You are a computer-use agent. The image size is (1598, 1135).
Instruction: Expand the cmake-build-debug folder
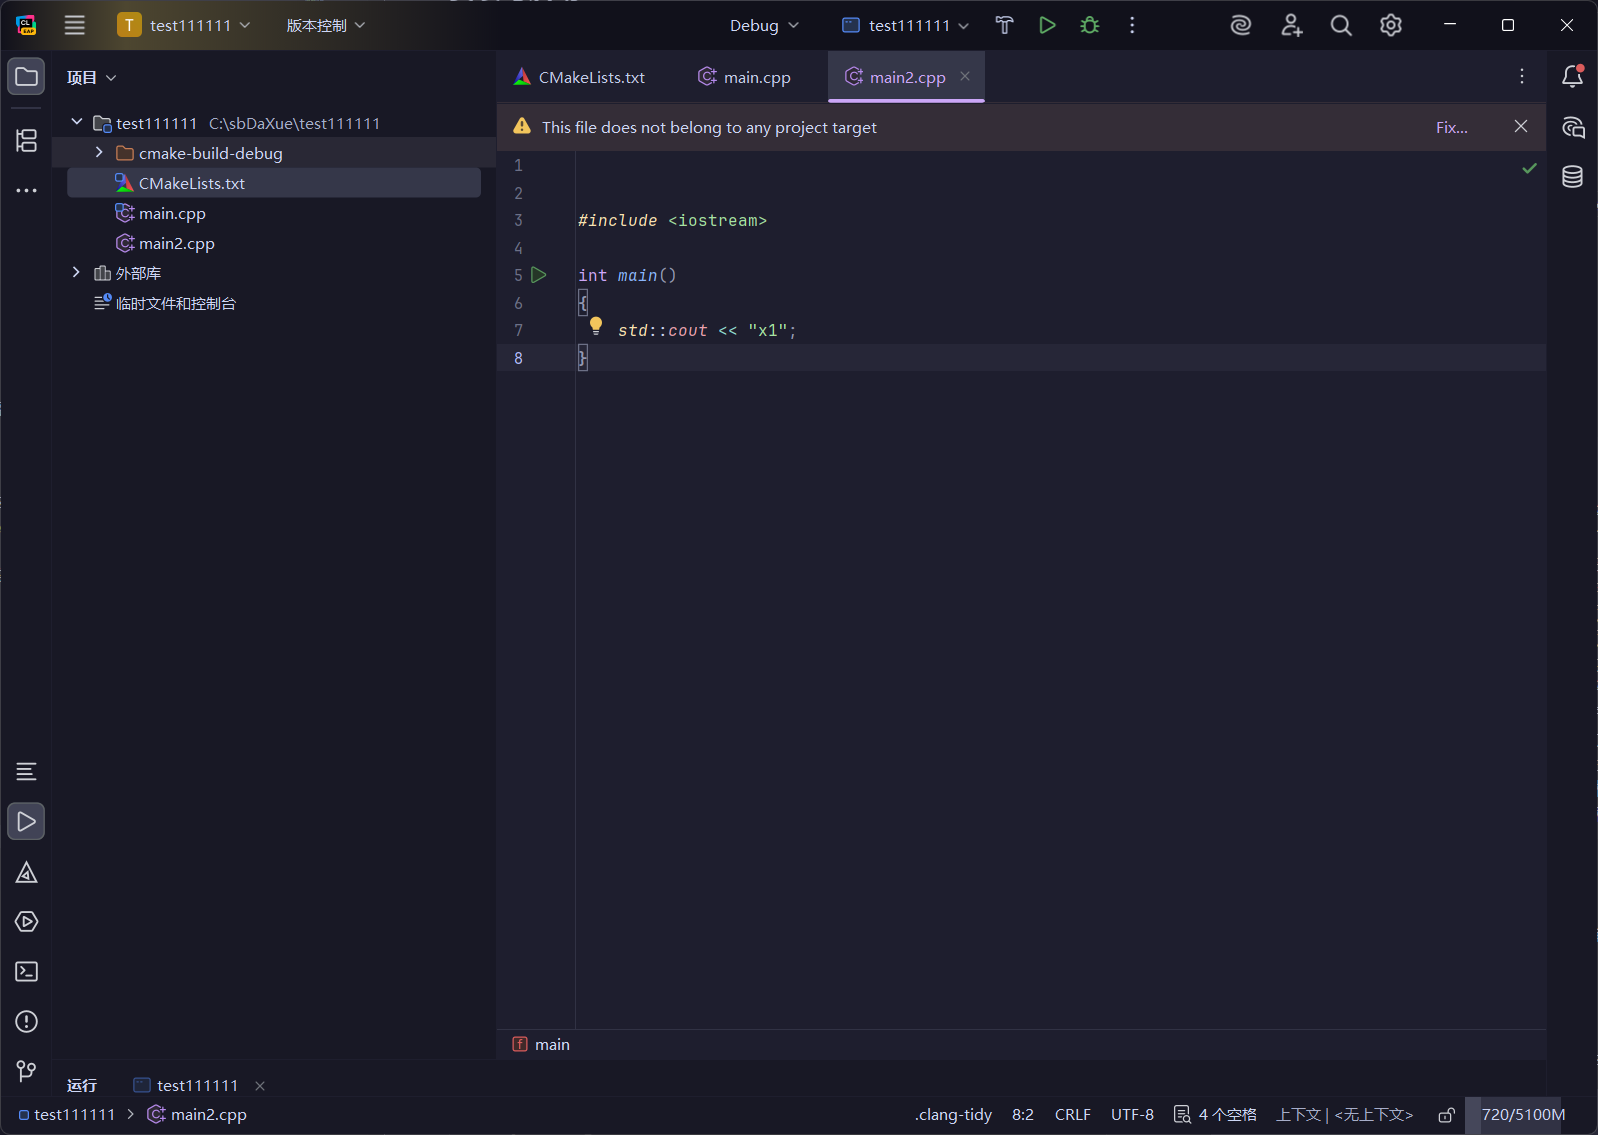pos(99,153)
